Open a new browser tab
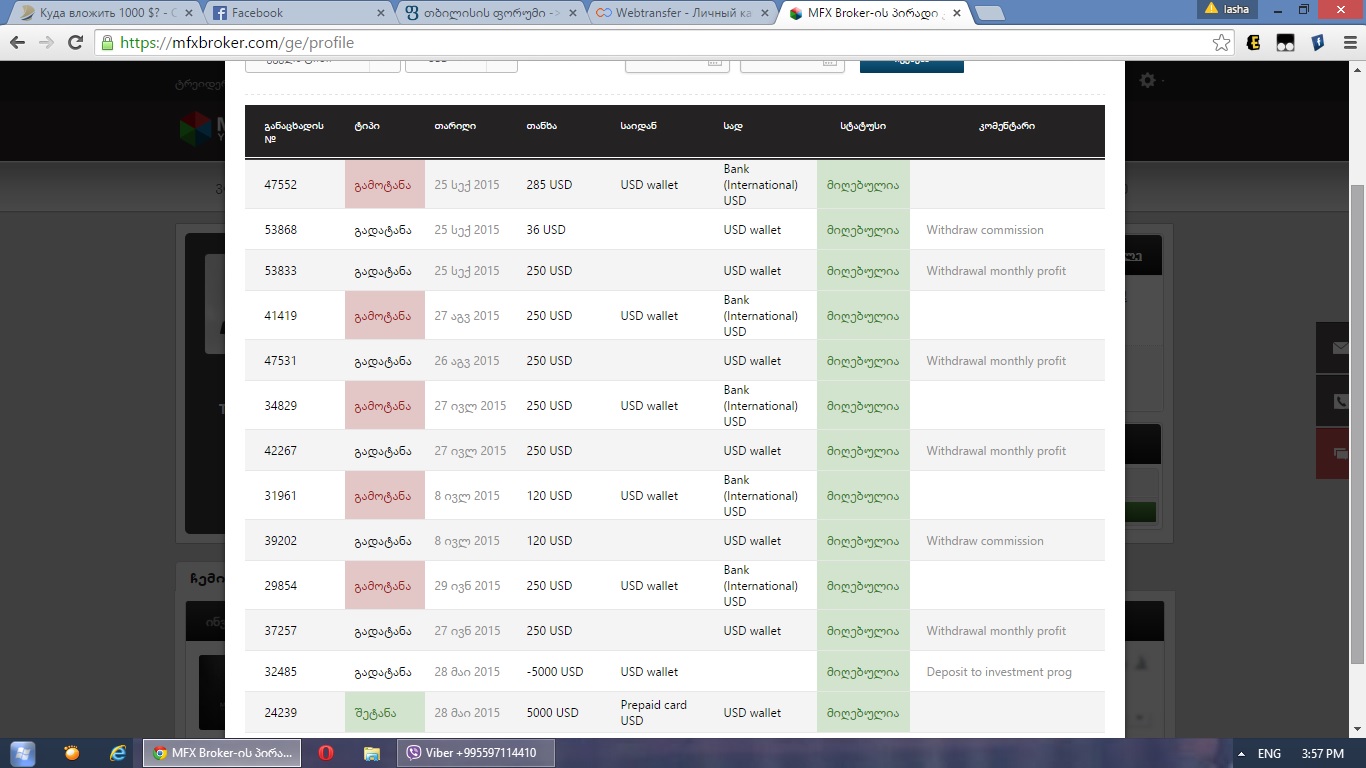 click(989, 13)
